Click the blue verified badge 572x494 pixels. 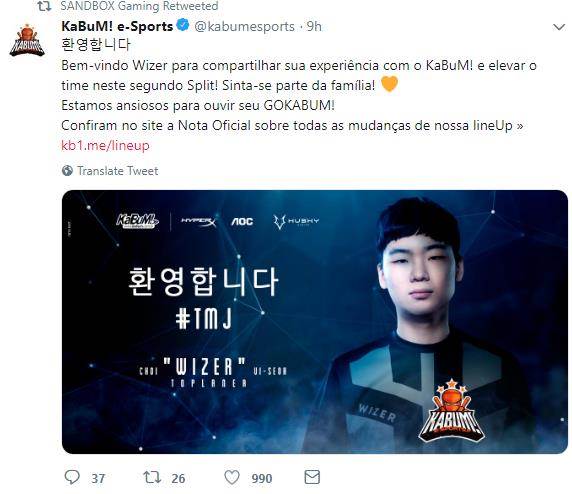(183, 25)
